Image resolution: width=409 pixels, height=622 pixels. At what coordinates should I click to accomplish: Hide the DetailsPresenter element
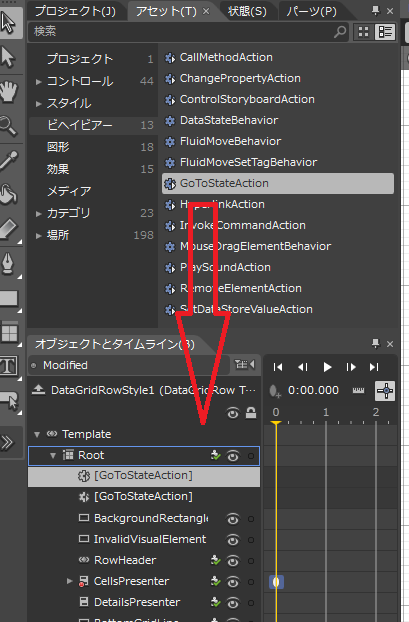tap(233, 603)
